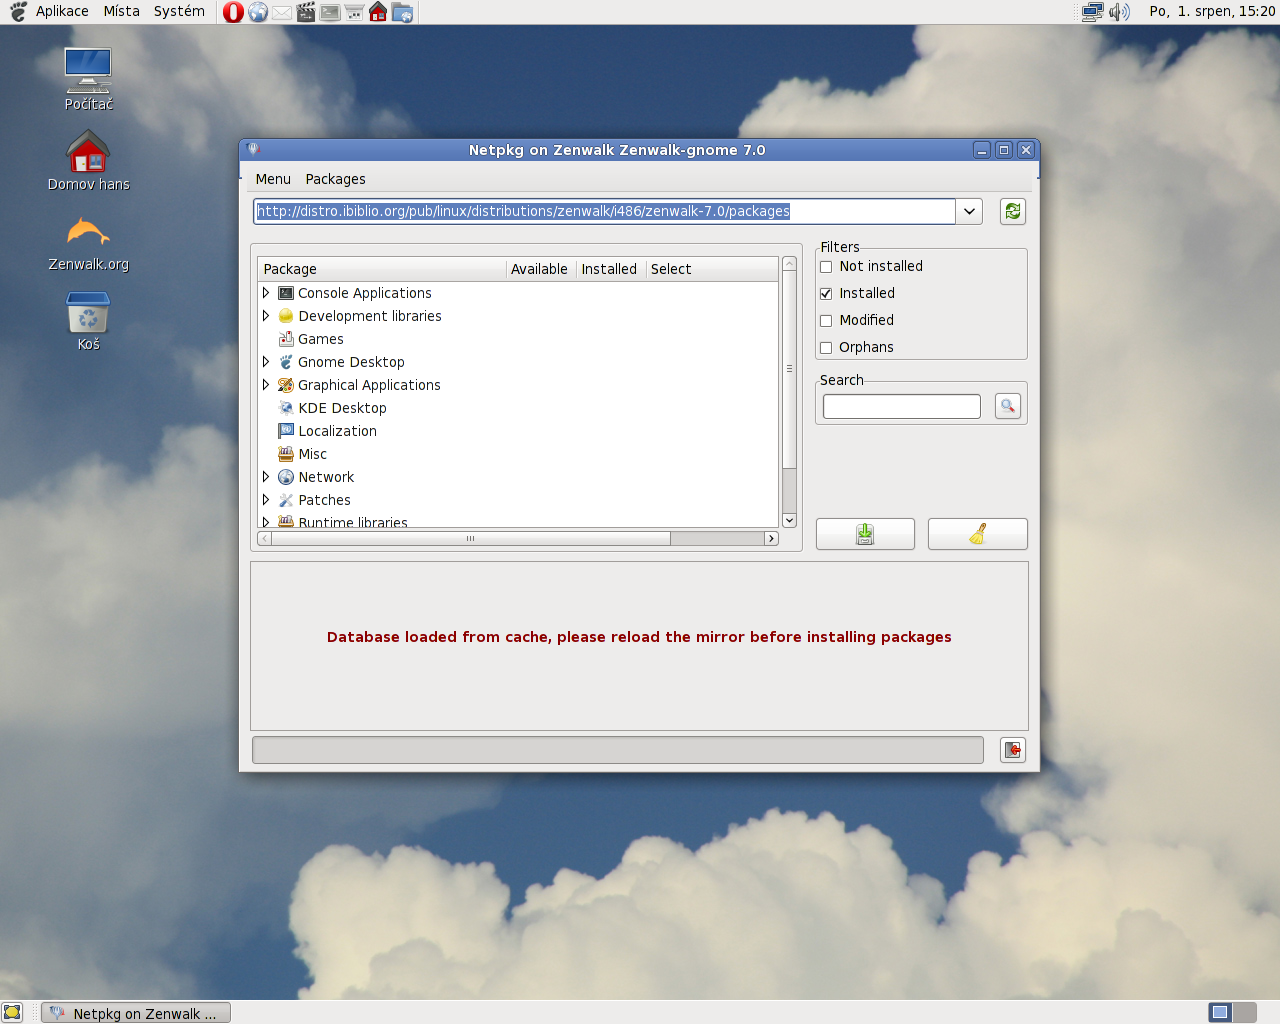Expand Development libraries category
Viewport: 1280px width, 1024px height.
coord(266,316)
